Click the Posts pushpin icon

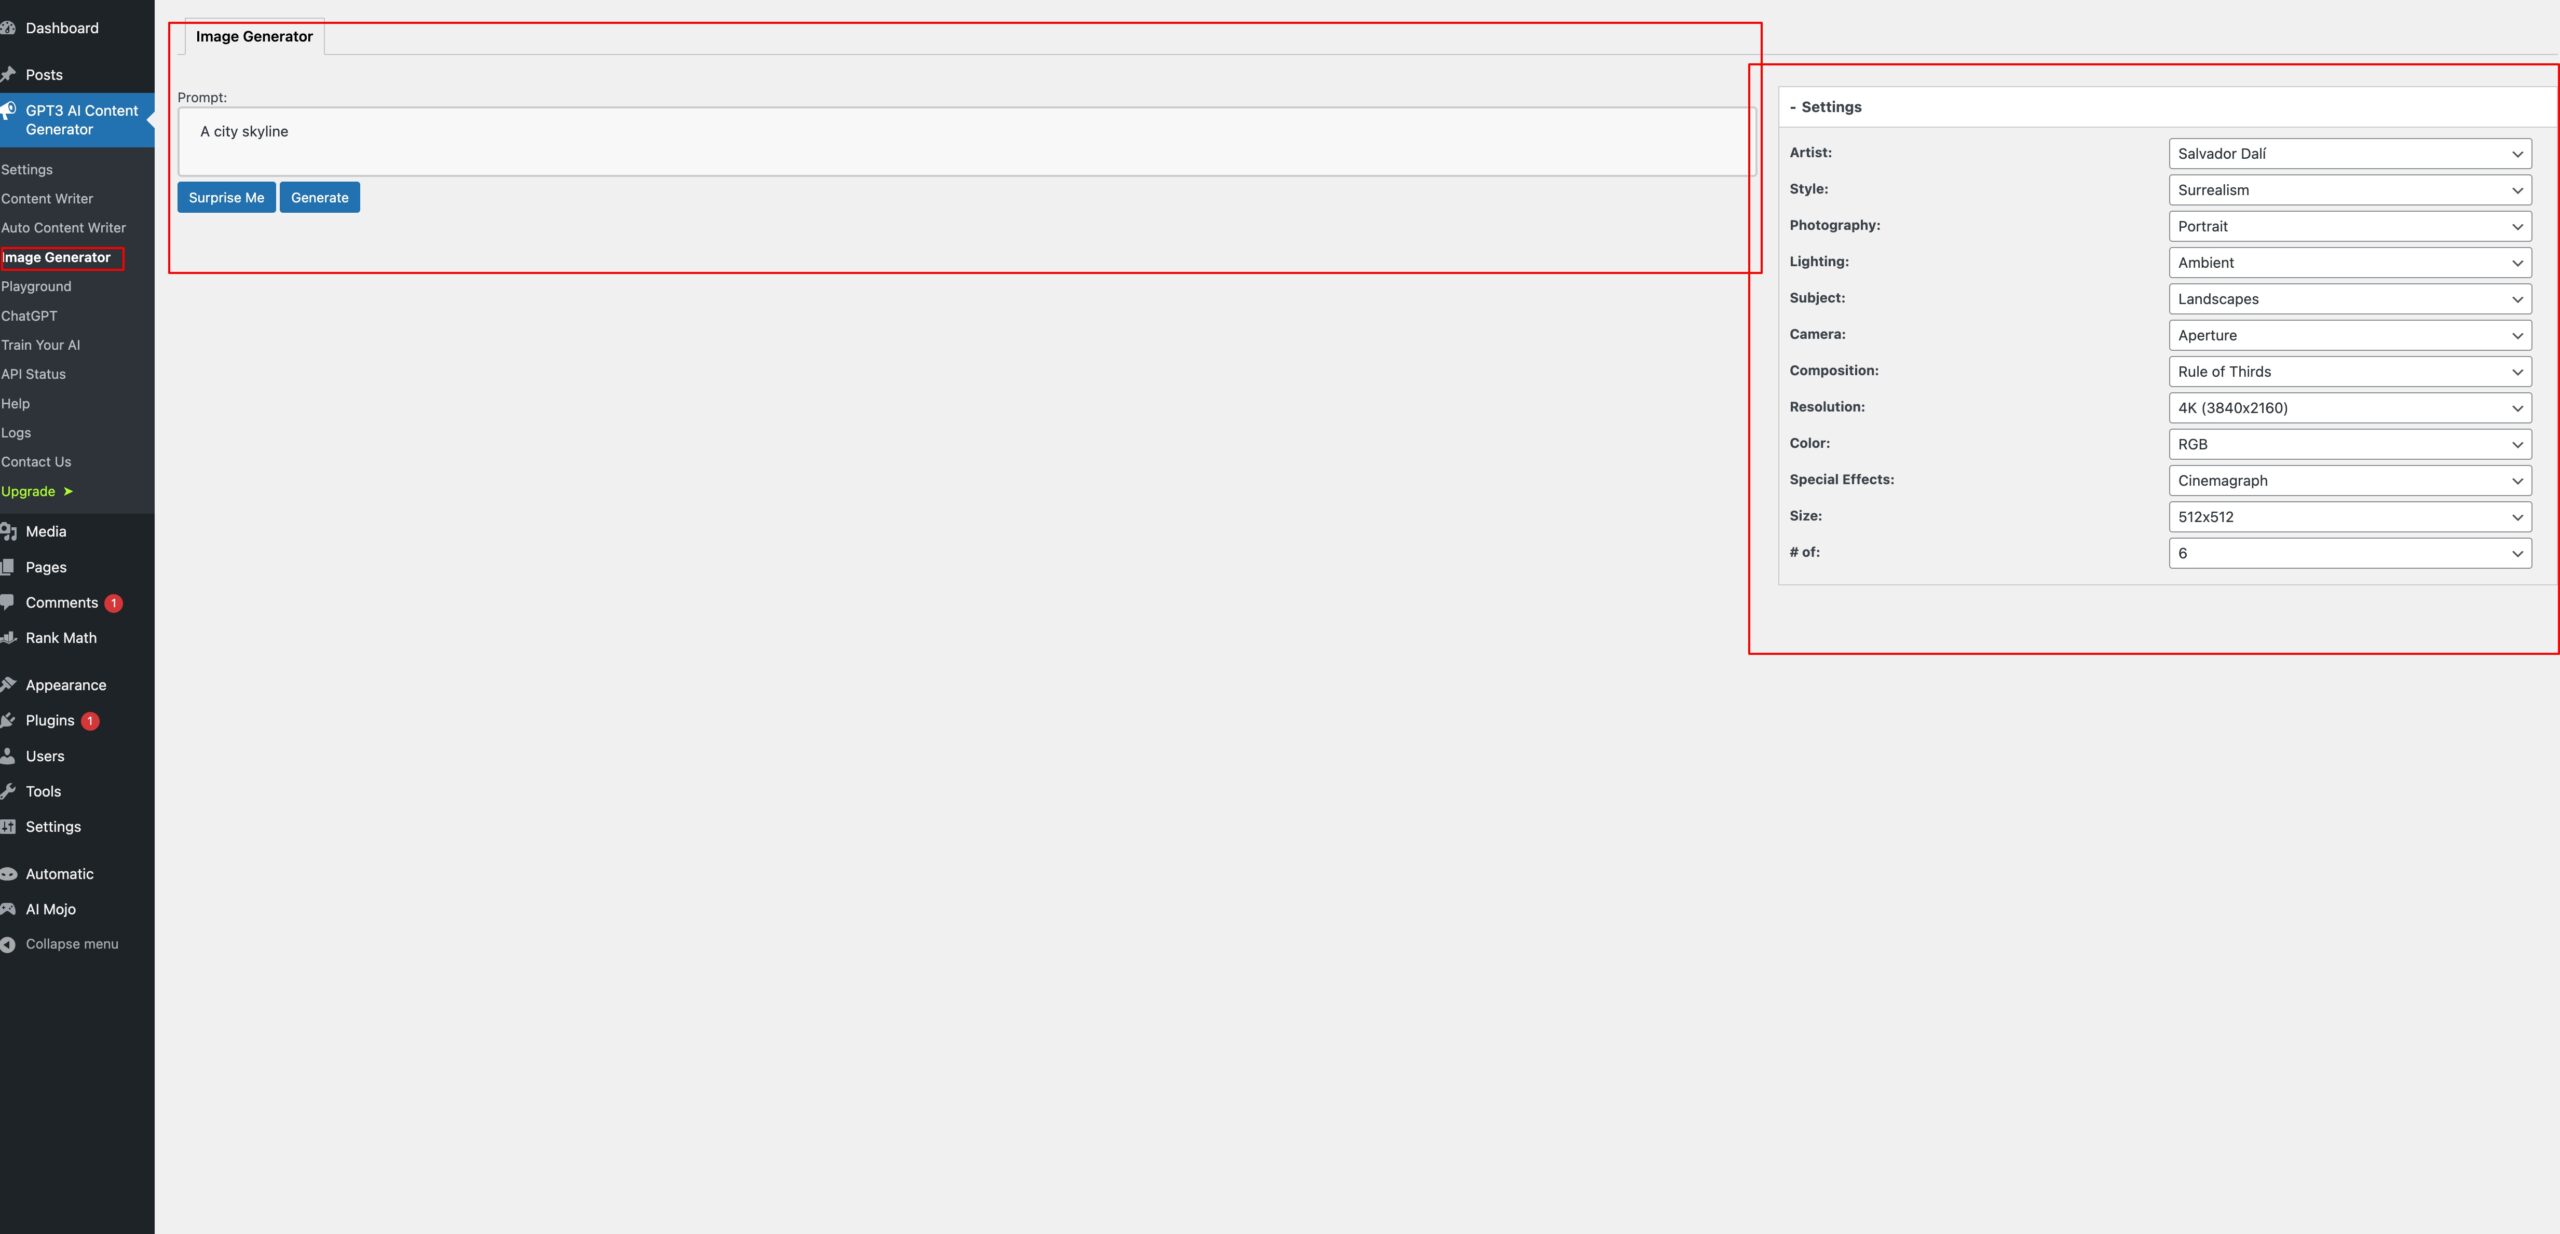point(8,75)
